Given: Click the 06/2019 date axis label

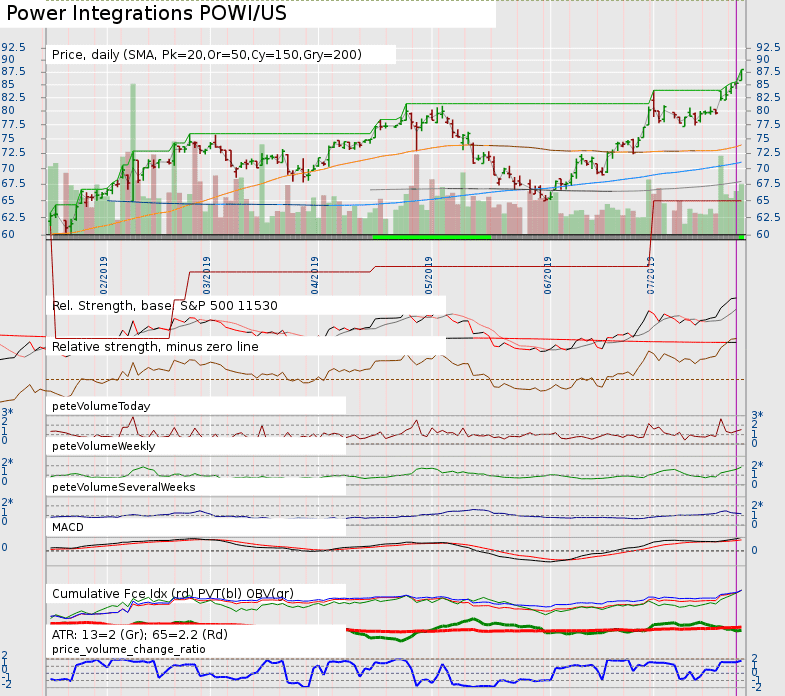Looking at the screenshot, I should (547, 275).
